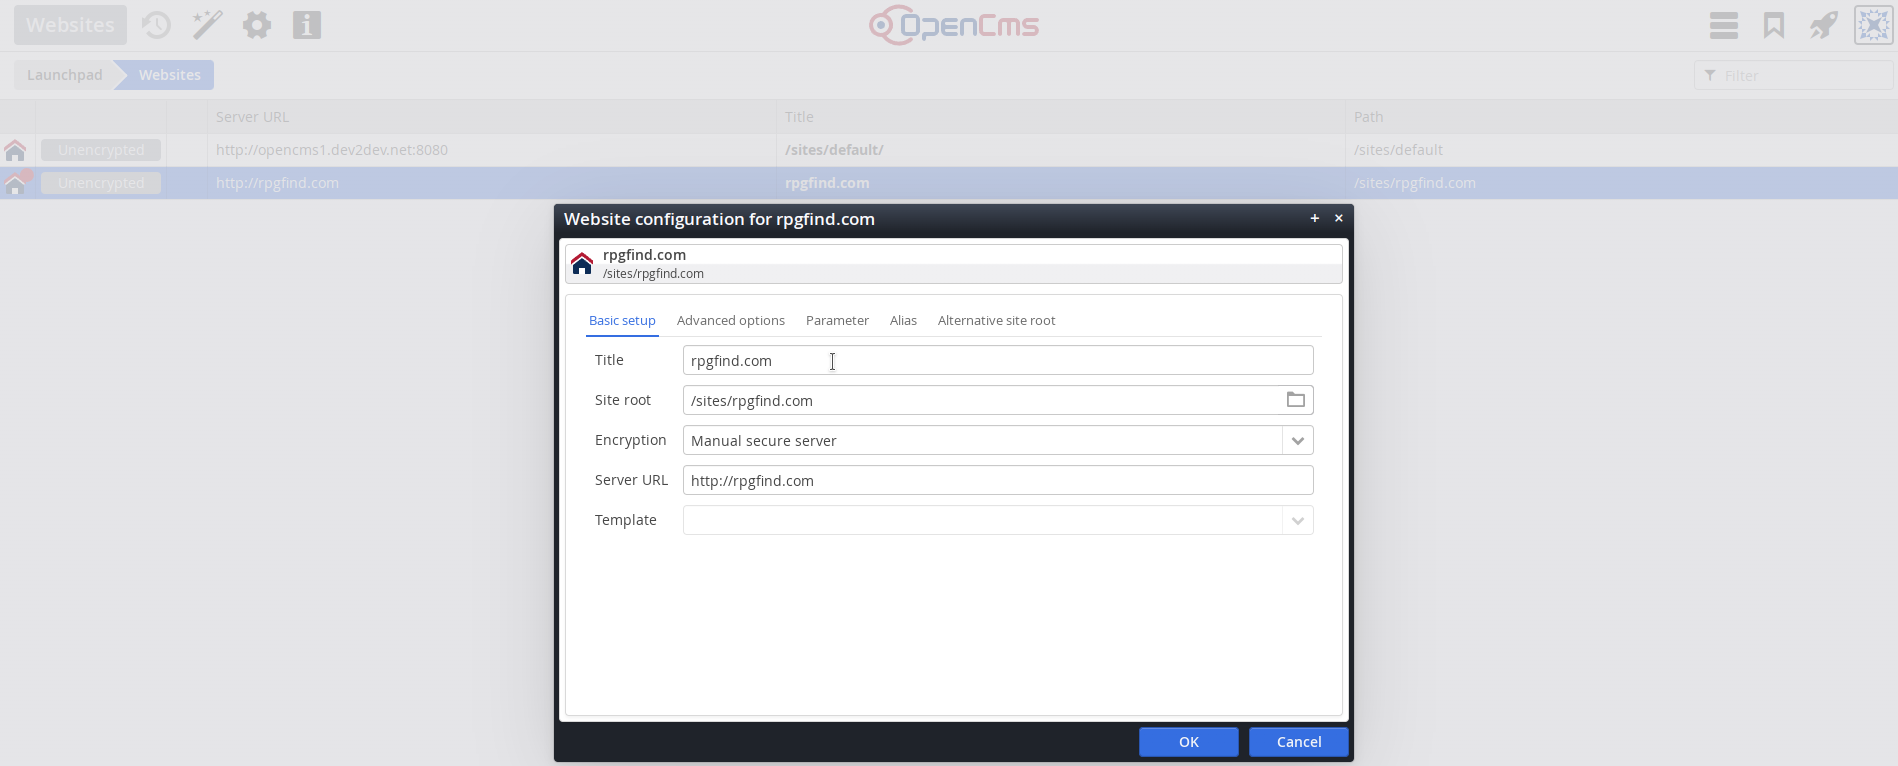Click the info icon in toolbar
The height and width of the screenshot is (766, 1898).
pyautogui.click(x=307, y=25)
